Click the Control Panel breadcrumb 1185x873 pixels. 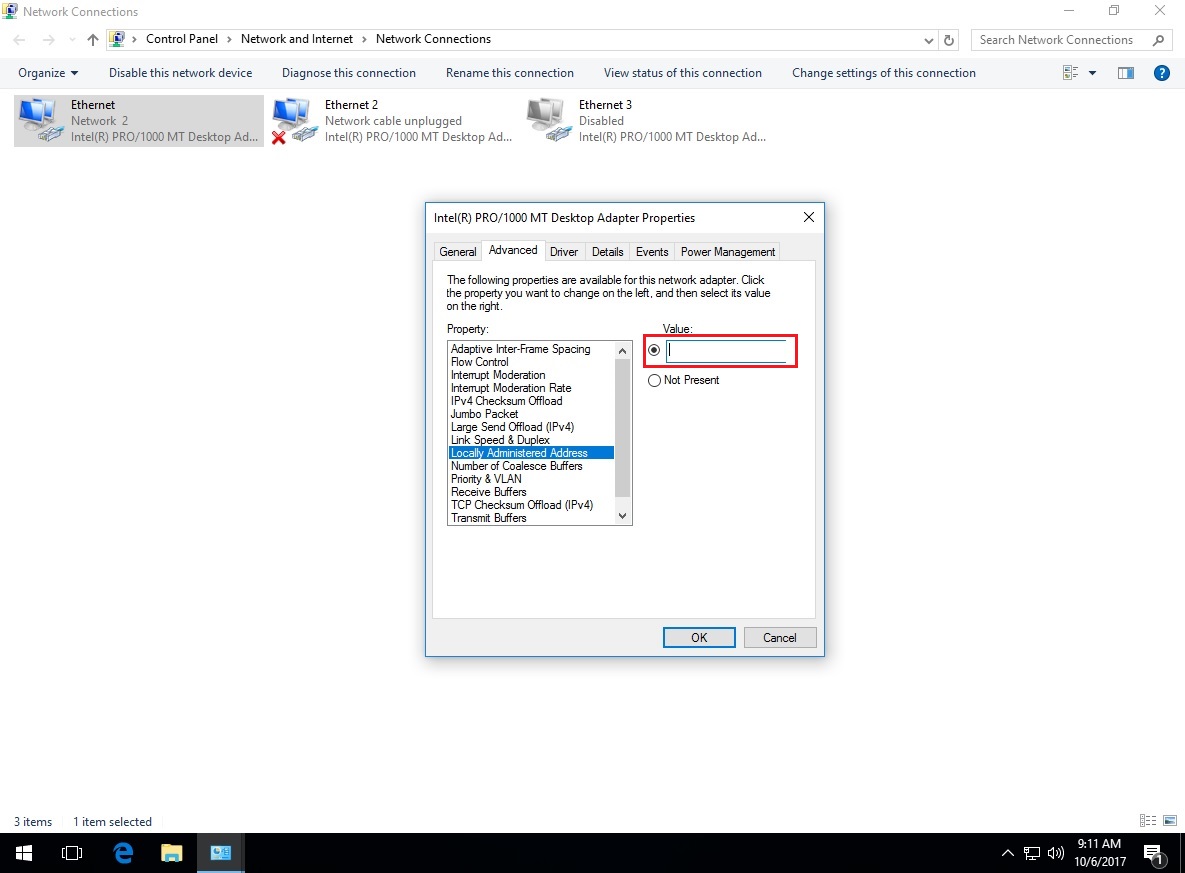181,39
